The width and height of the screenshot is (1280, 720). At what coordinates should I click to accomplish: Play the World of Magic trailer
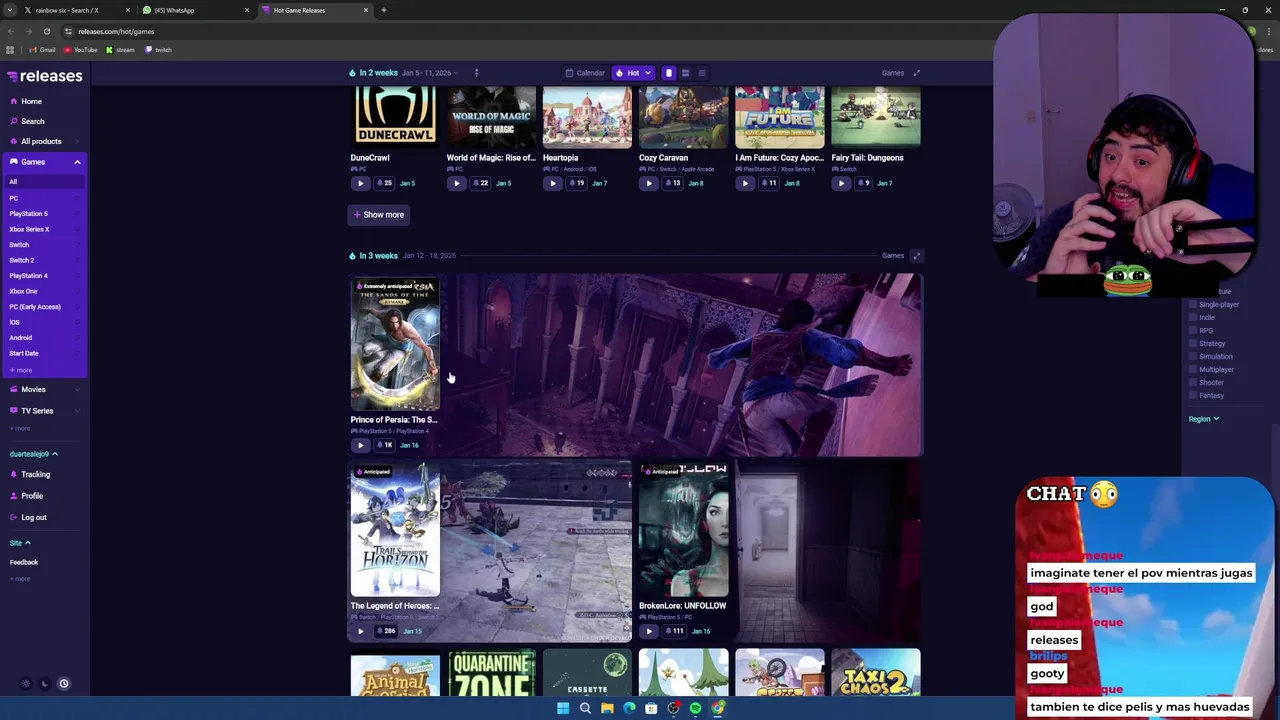tap(456, 183)
